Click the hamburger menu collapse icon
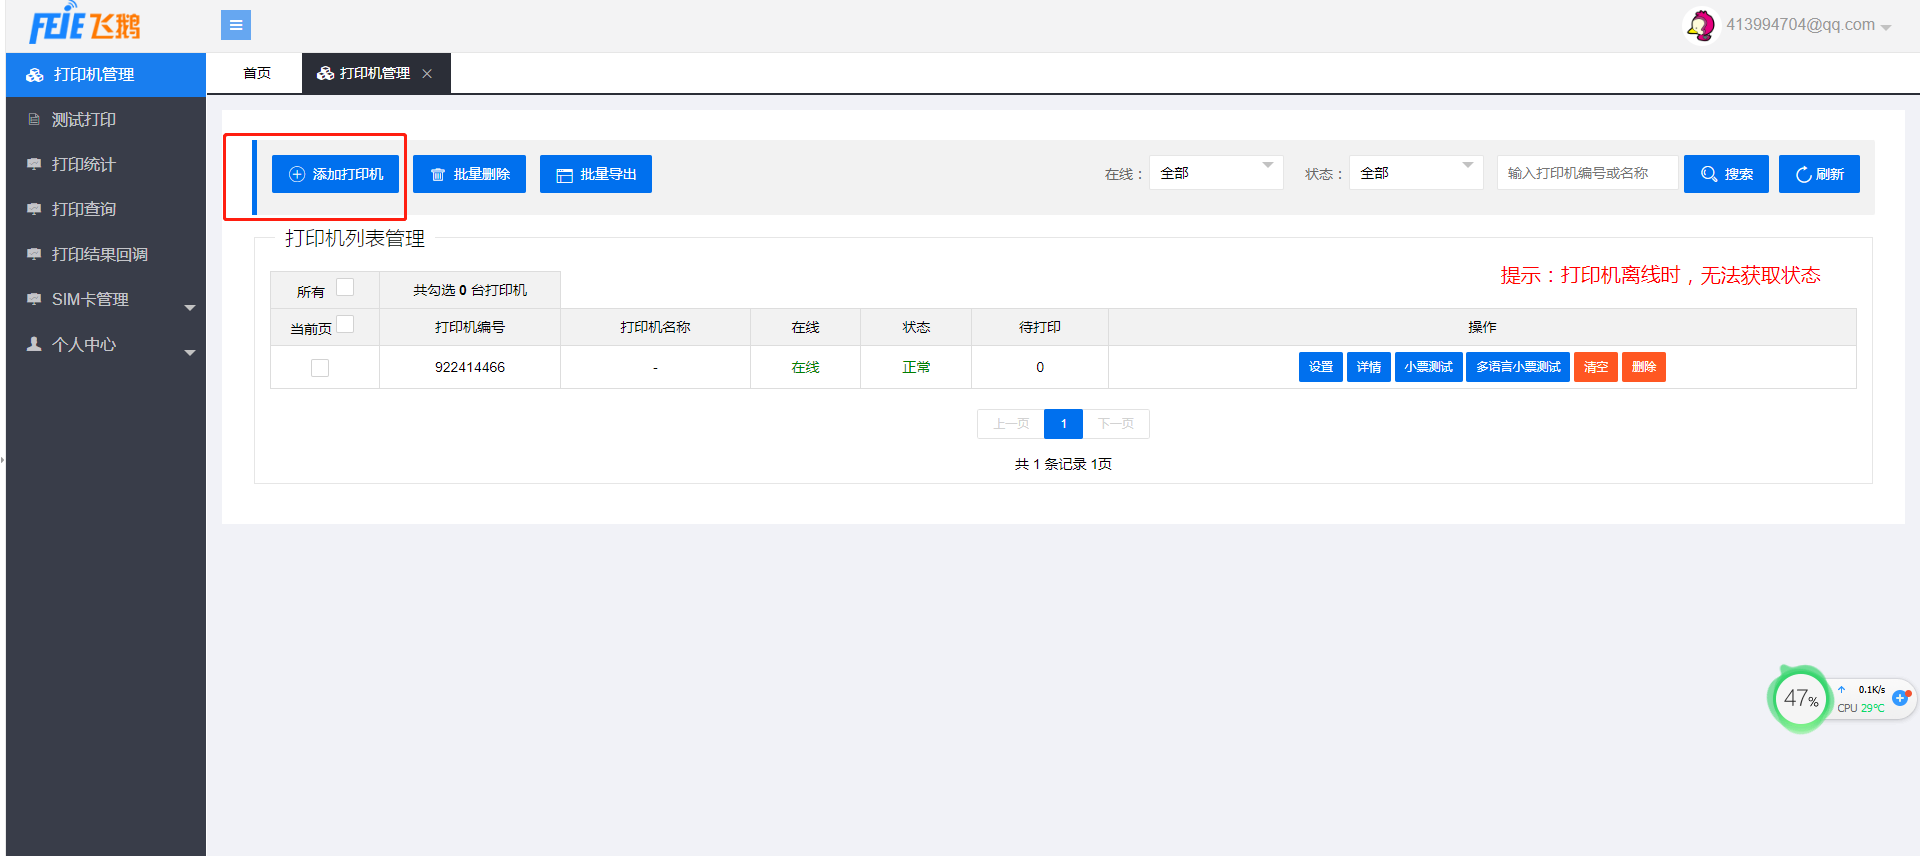 (x=236, y=25)
